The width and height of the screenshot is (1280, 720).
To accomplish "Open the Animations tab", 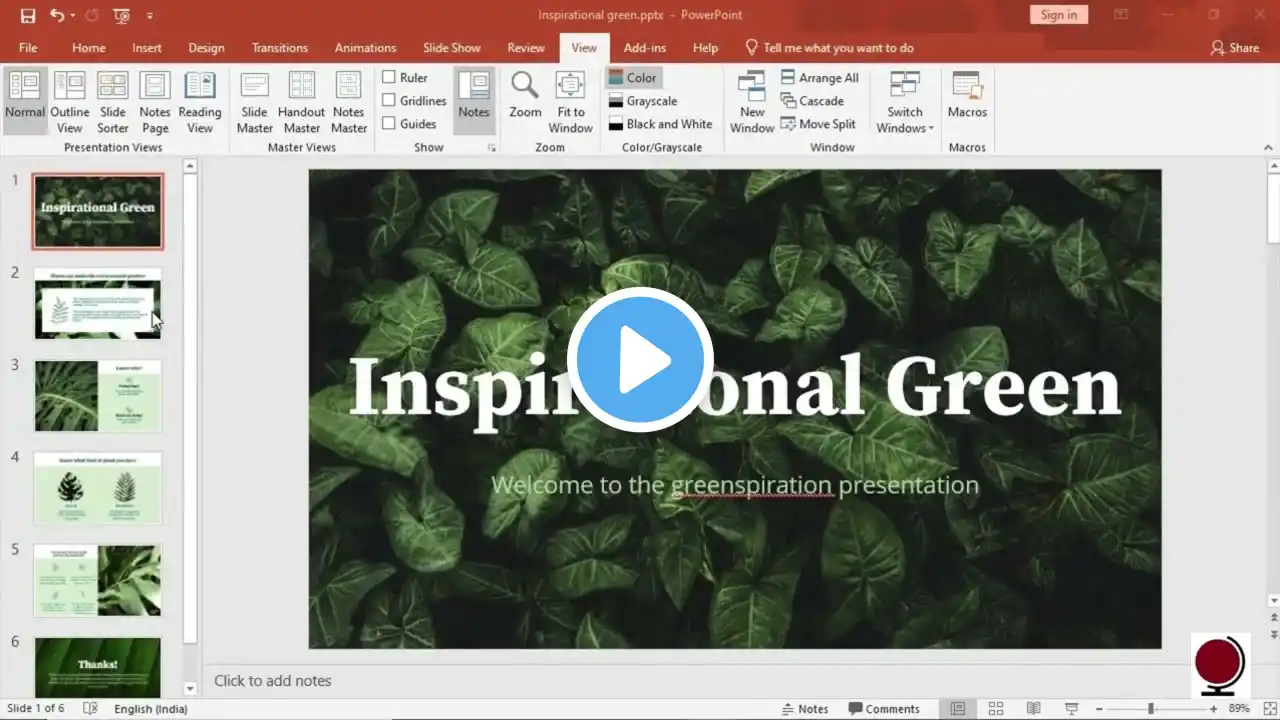I will 365,47.
